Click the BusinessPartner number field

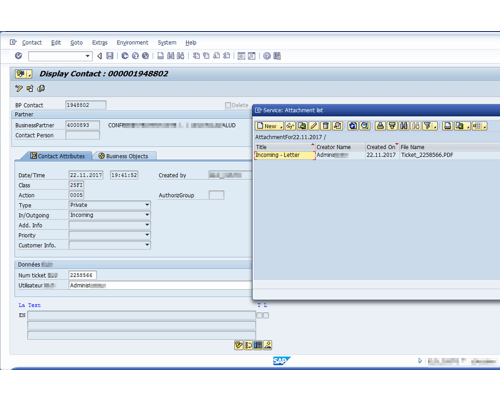82,125
